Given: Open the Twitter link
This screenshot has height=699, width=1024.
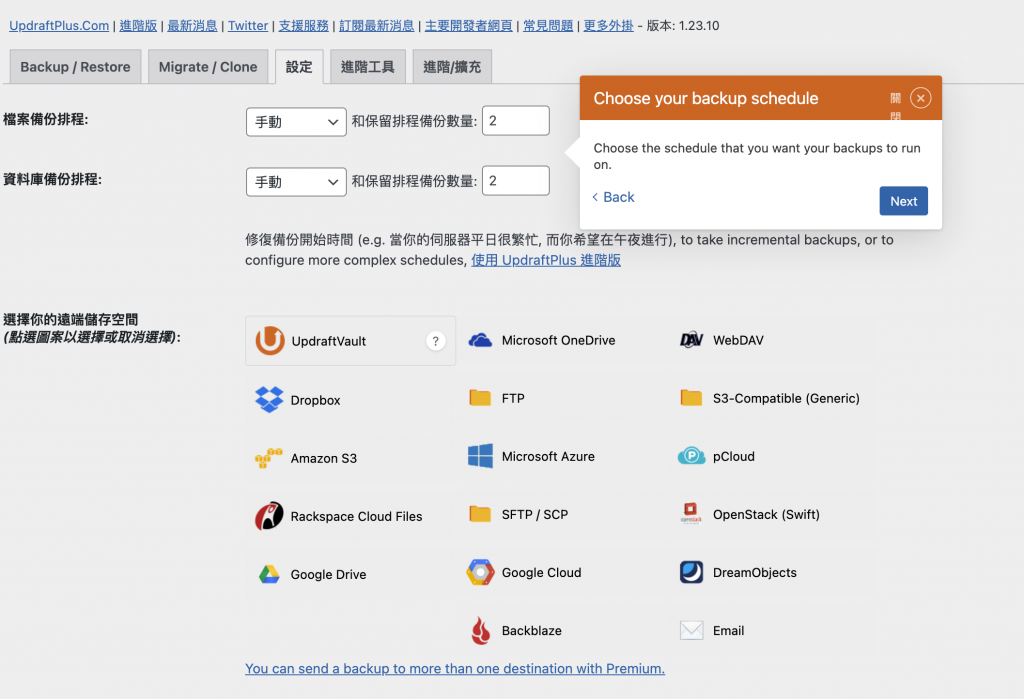Looking at the screenshot, I should click(248, 25).
